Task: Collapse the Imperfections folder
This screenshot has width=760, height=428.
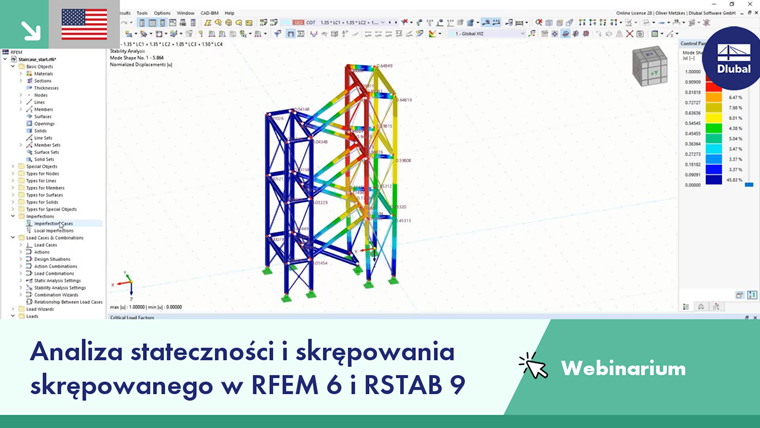Action: click(13, 216)
